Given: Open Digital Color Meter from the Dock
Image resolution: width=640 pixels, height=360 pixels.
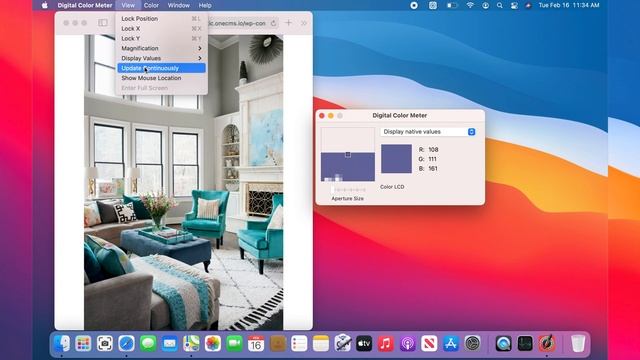Looking at the screenshot, I should (x=547, y=343).
